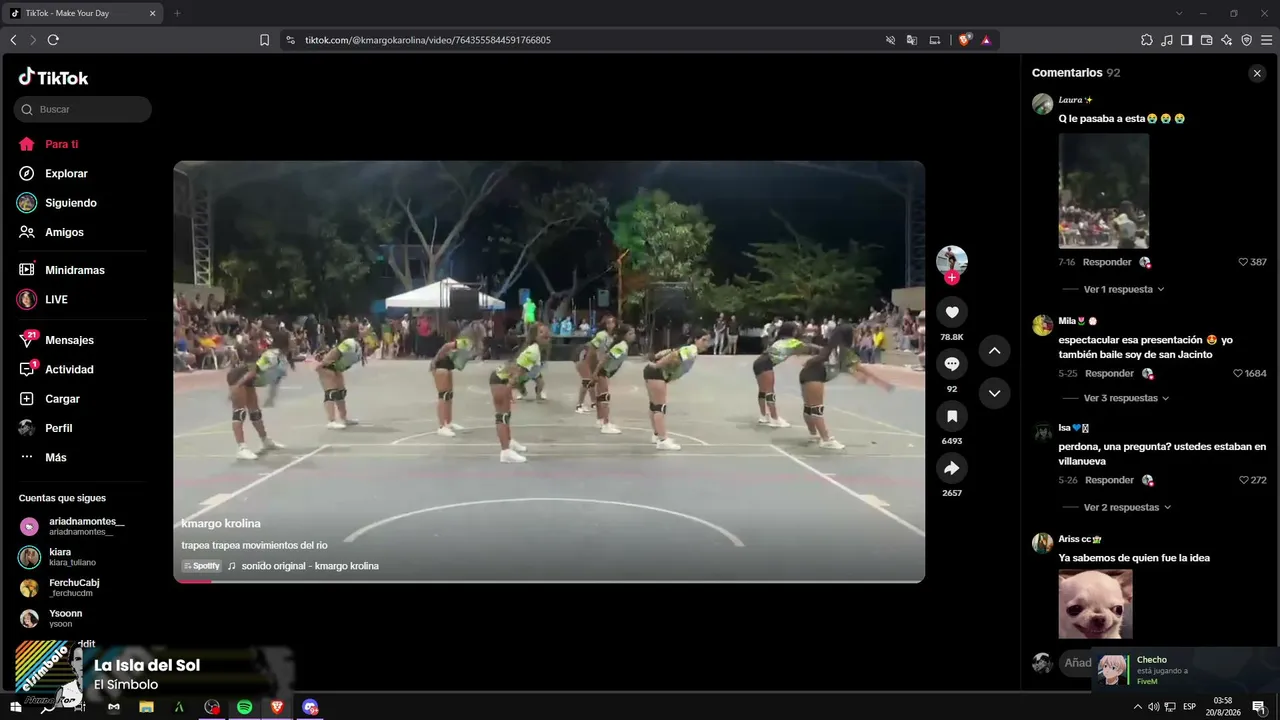Screen dimensions: 1280x720
Task: Share the video using the arrow icon
Action: pyautogui.click(x=951, y=468)
